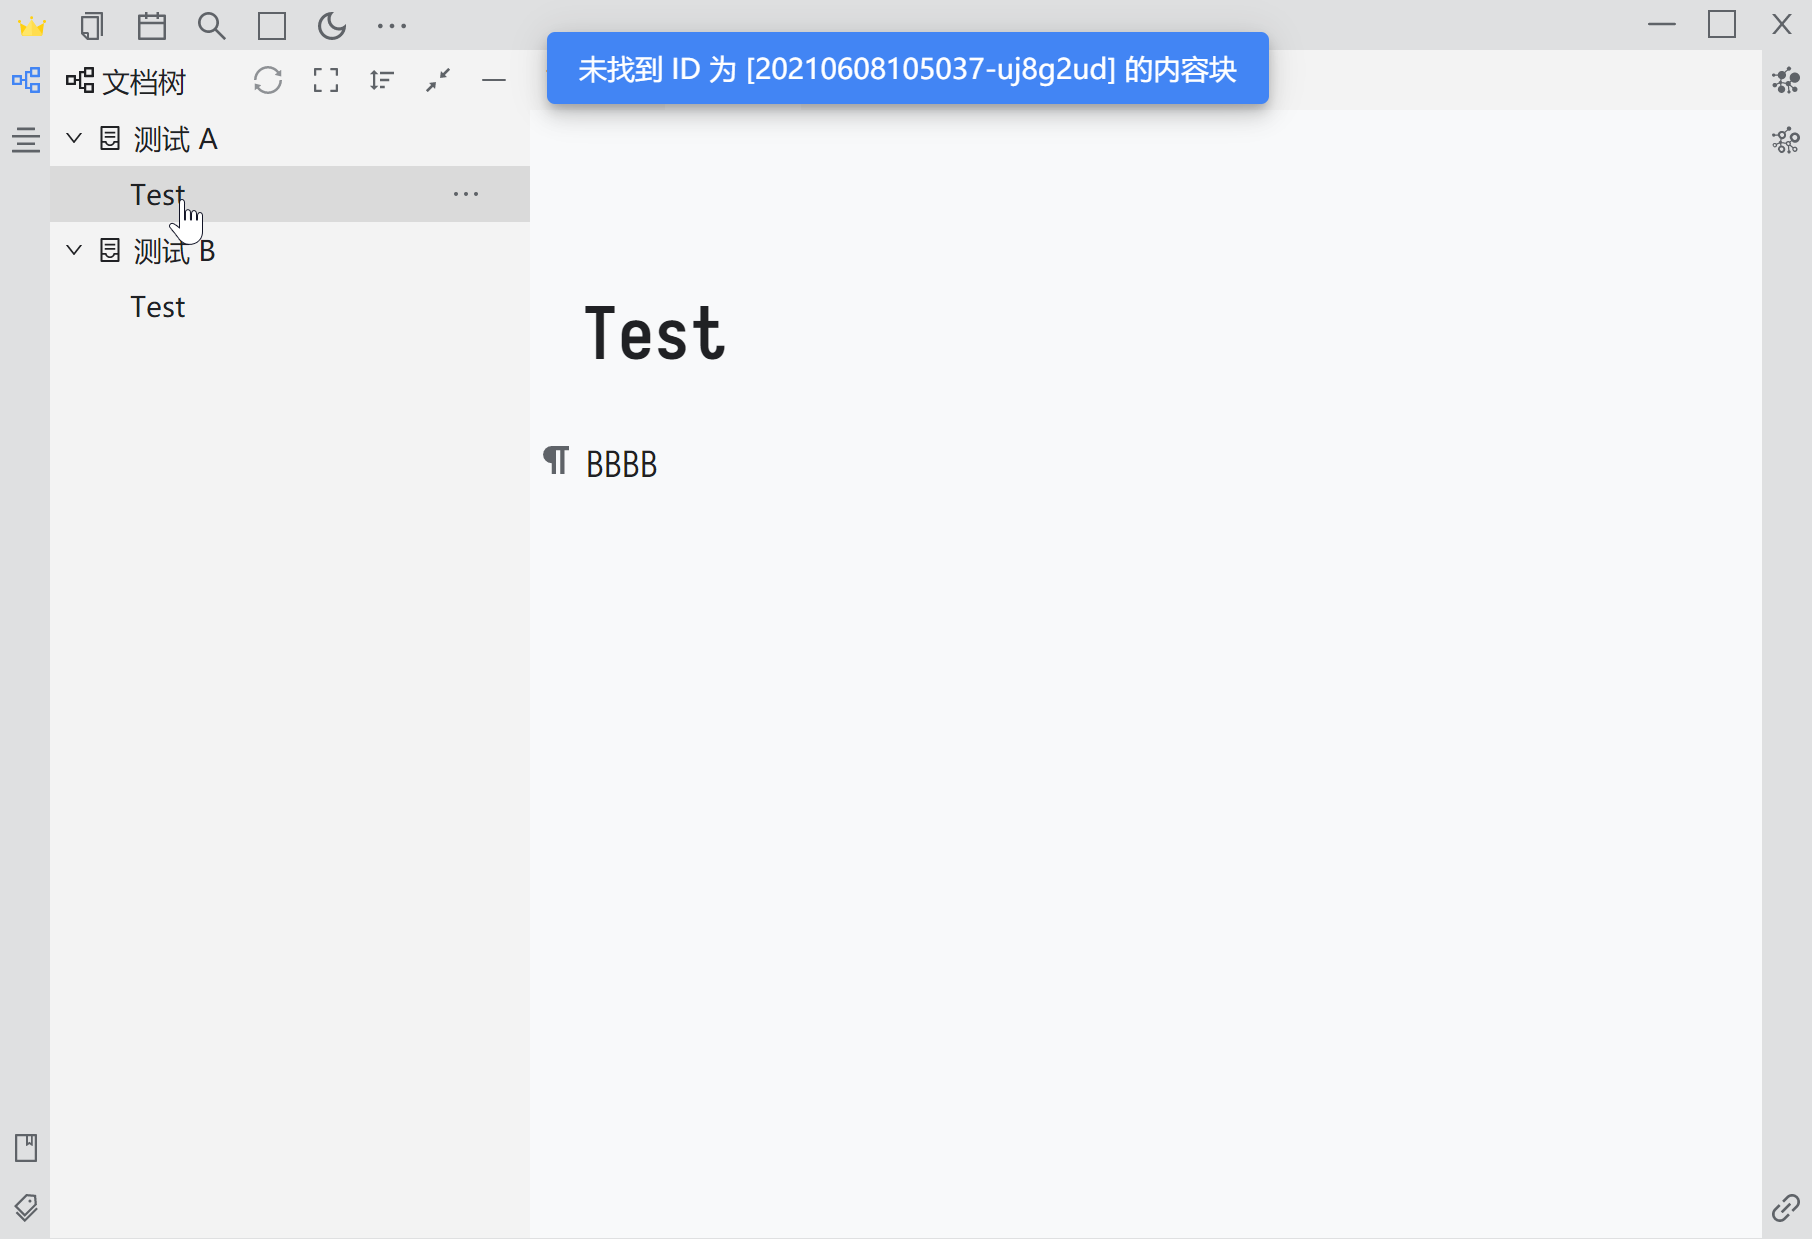1812x1239 pixels.
Task: Click the crown account icon
Action: pyautogui.click(x=32, y=26)
